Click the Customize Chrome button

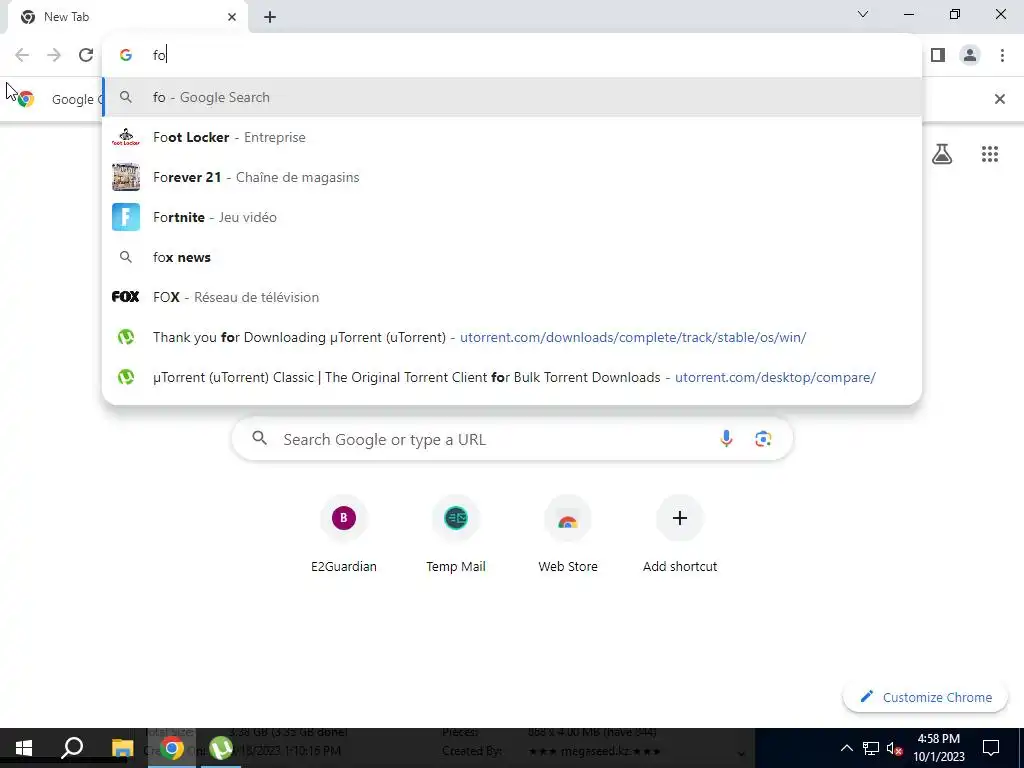coord(926,697)
